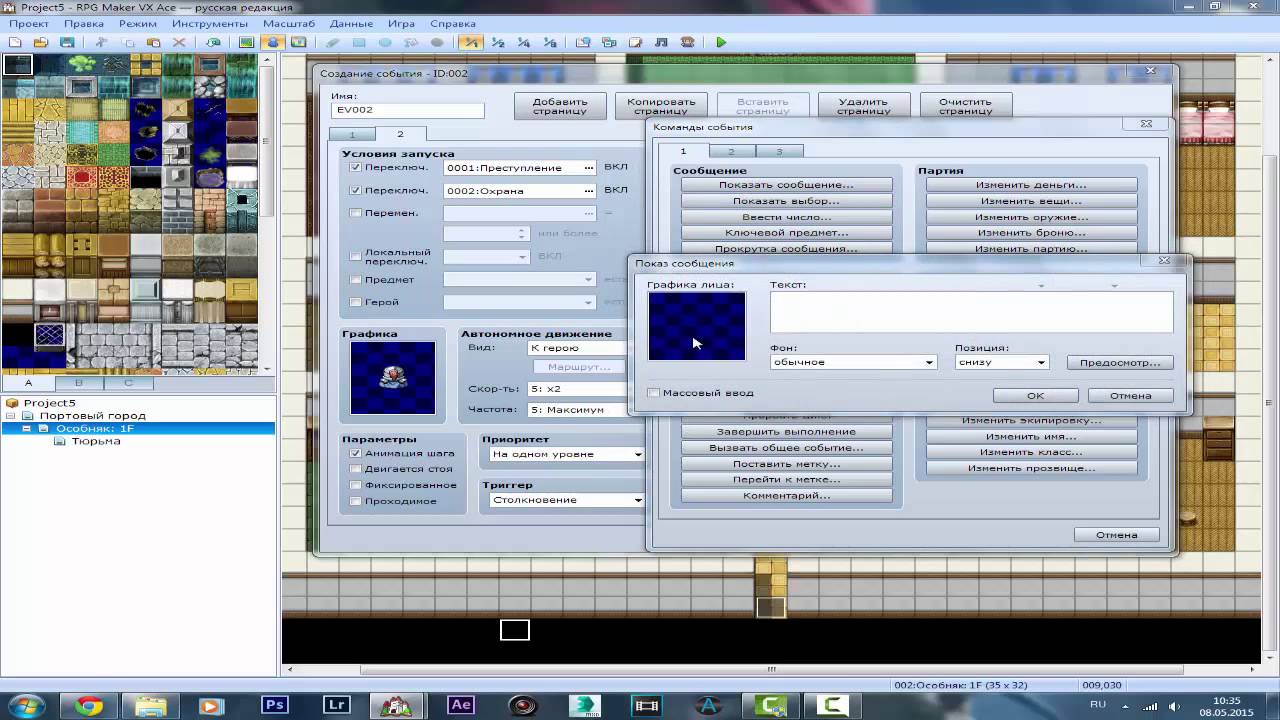Screen dimensions: 1280x720
Task: Open Lightroom from the taskbar
Action: point(337,705)
